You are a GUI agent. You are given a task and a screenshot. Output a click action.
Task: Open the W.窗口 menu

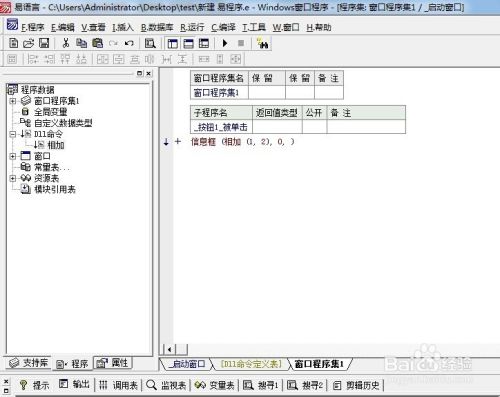pyautogui.click(x=286, y=27)
